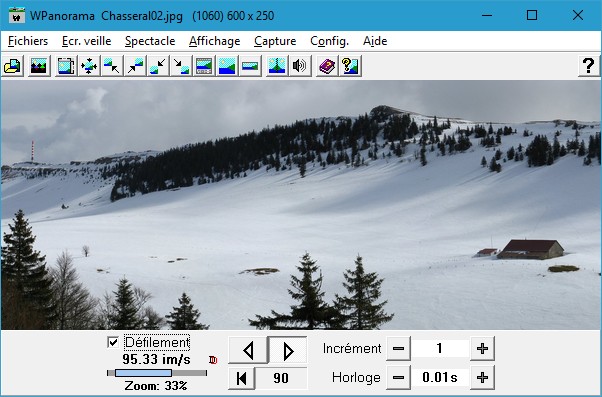Open the Capture menu
This screenshot has height=397, width=602.
275,41
